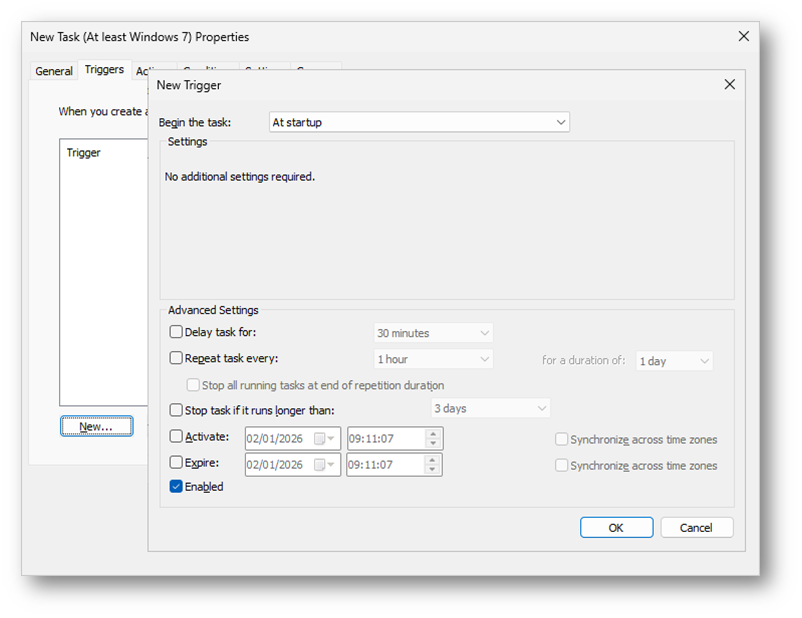Enable the Activate checkbox
802x618 pixels.
tap(177, 437)
